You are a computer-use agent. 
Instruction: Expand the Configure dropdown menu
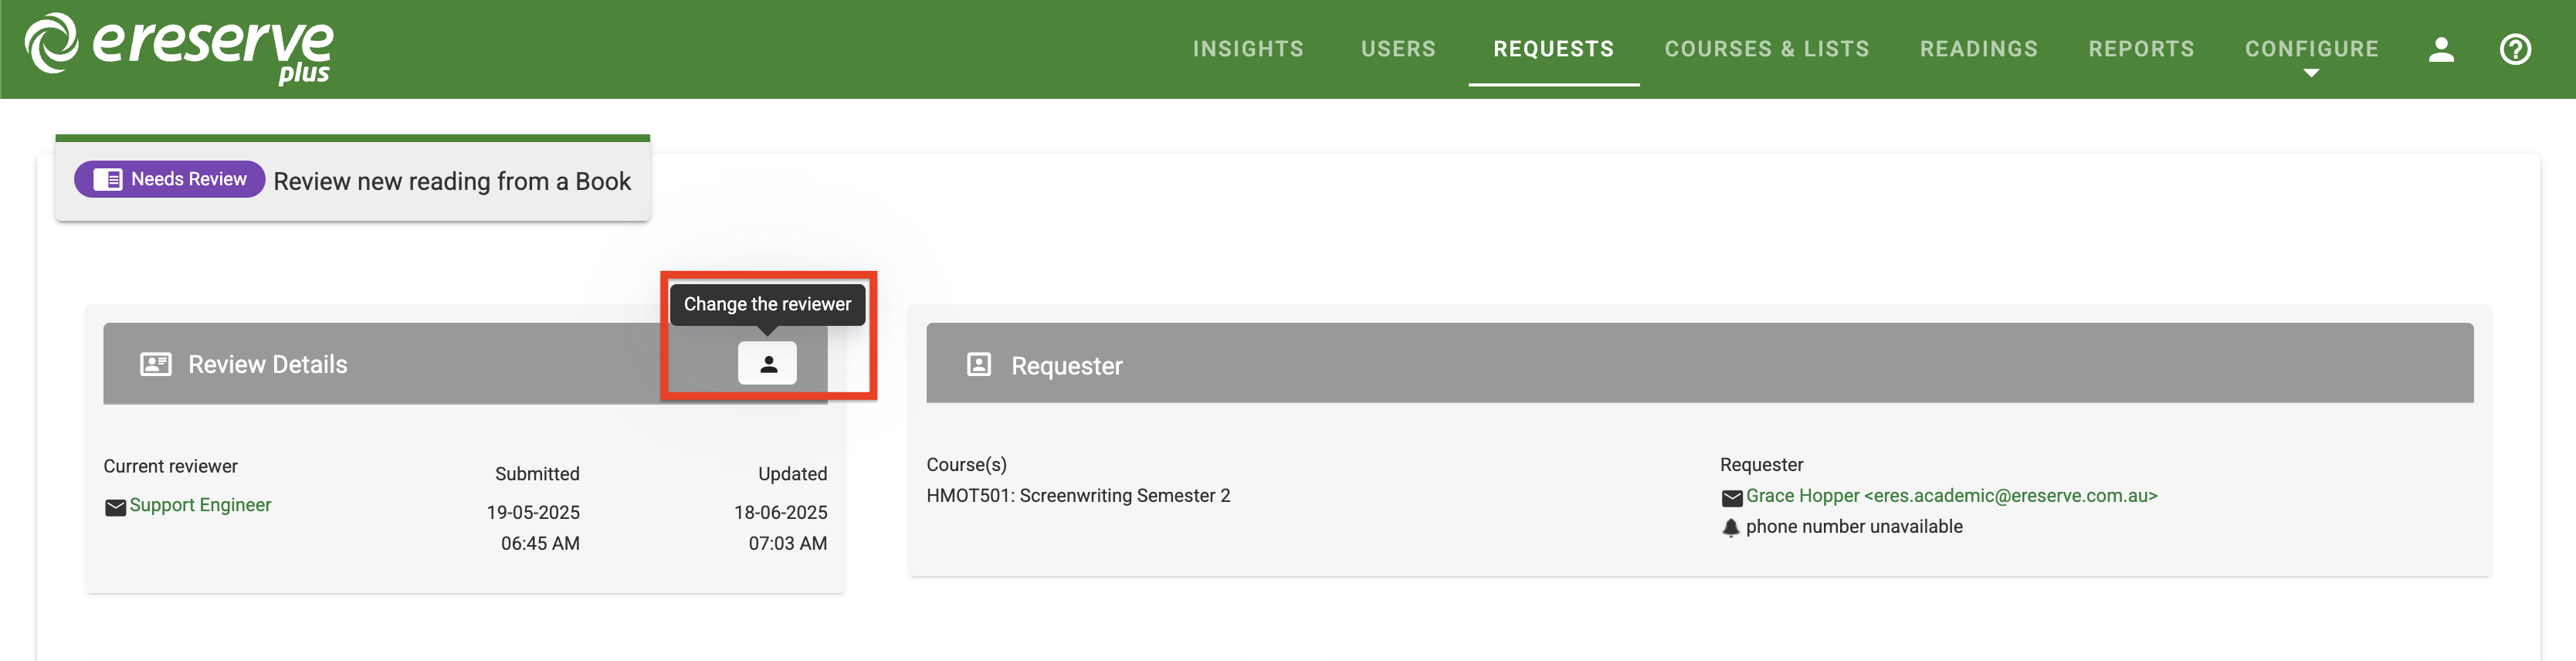click(2311, 48)
